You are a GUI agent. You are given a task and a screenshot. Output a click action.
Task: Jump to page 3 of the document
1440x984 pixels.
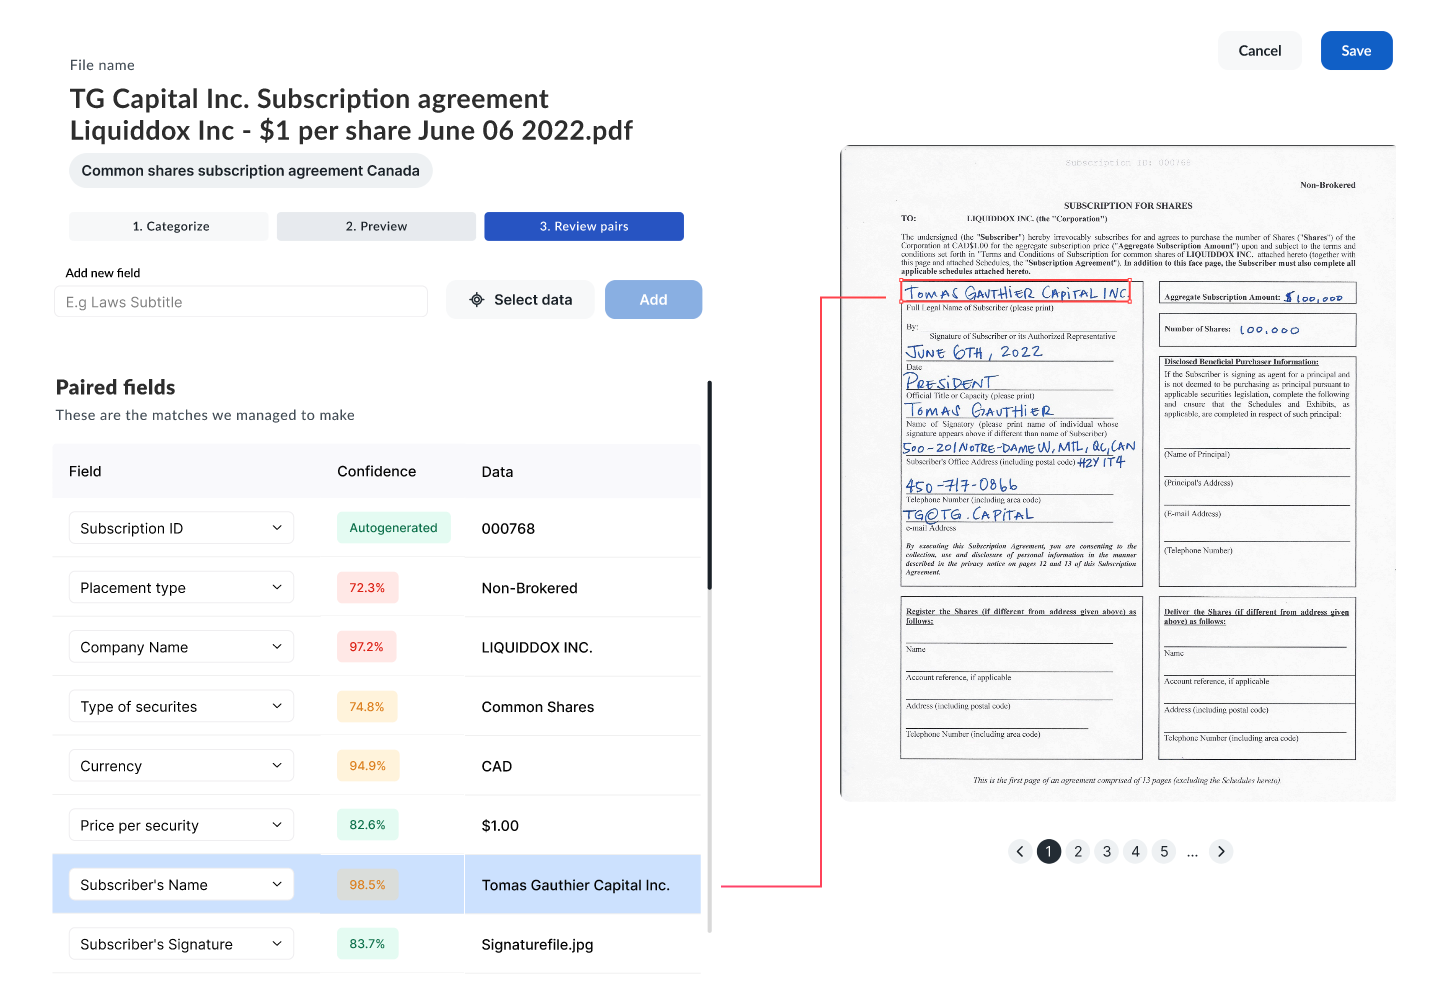[x=1107, y=852]
